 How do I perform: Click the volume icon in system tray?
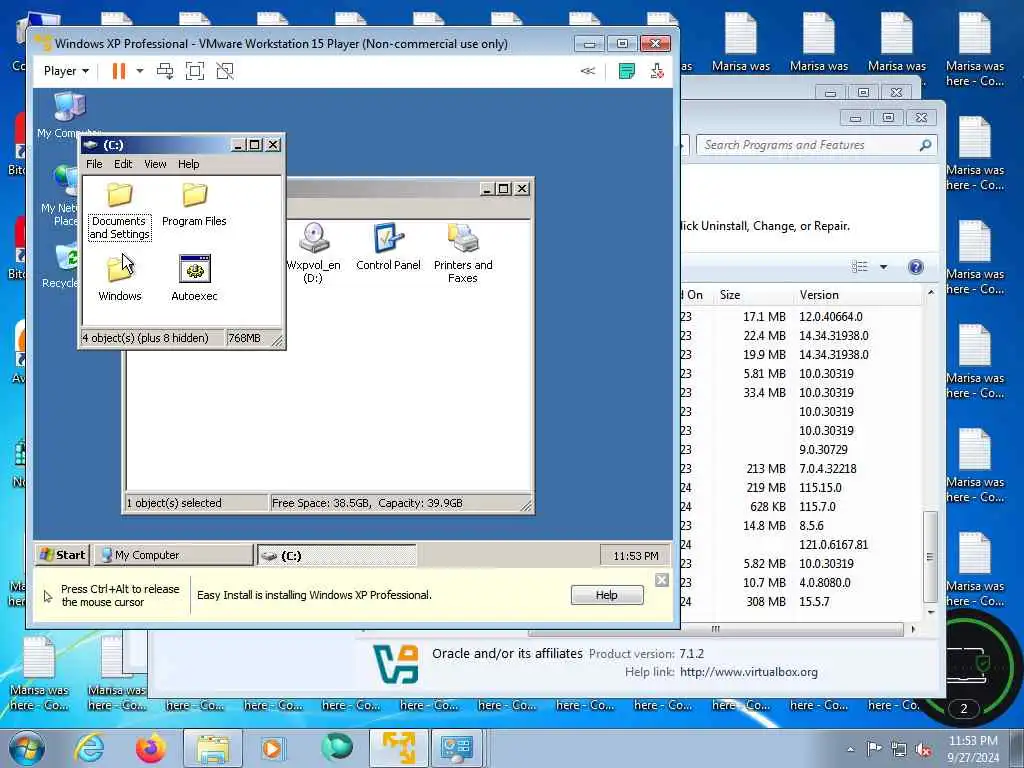pyautogui.click(x=923, y=750)
